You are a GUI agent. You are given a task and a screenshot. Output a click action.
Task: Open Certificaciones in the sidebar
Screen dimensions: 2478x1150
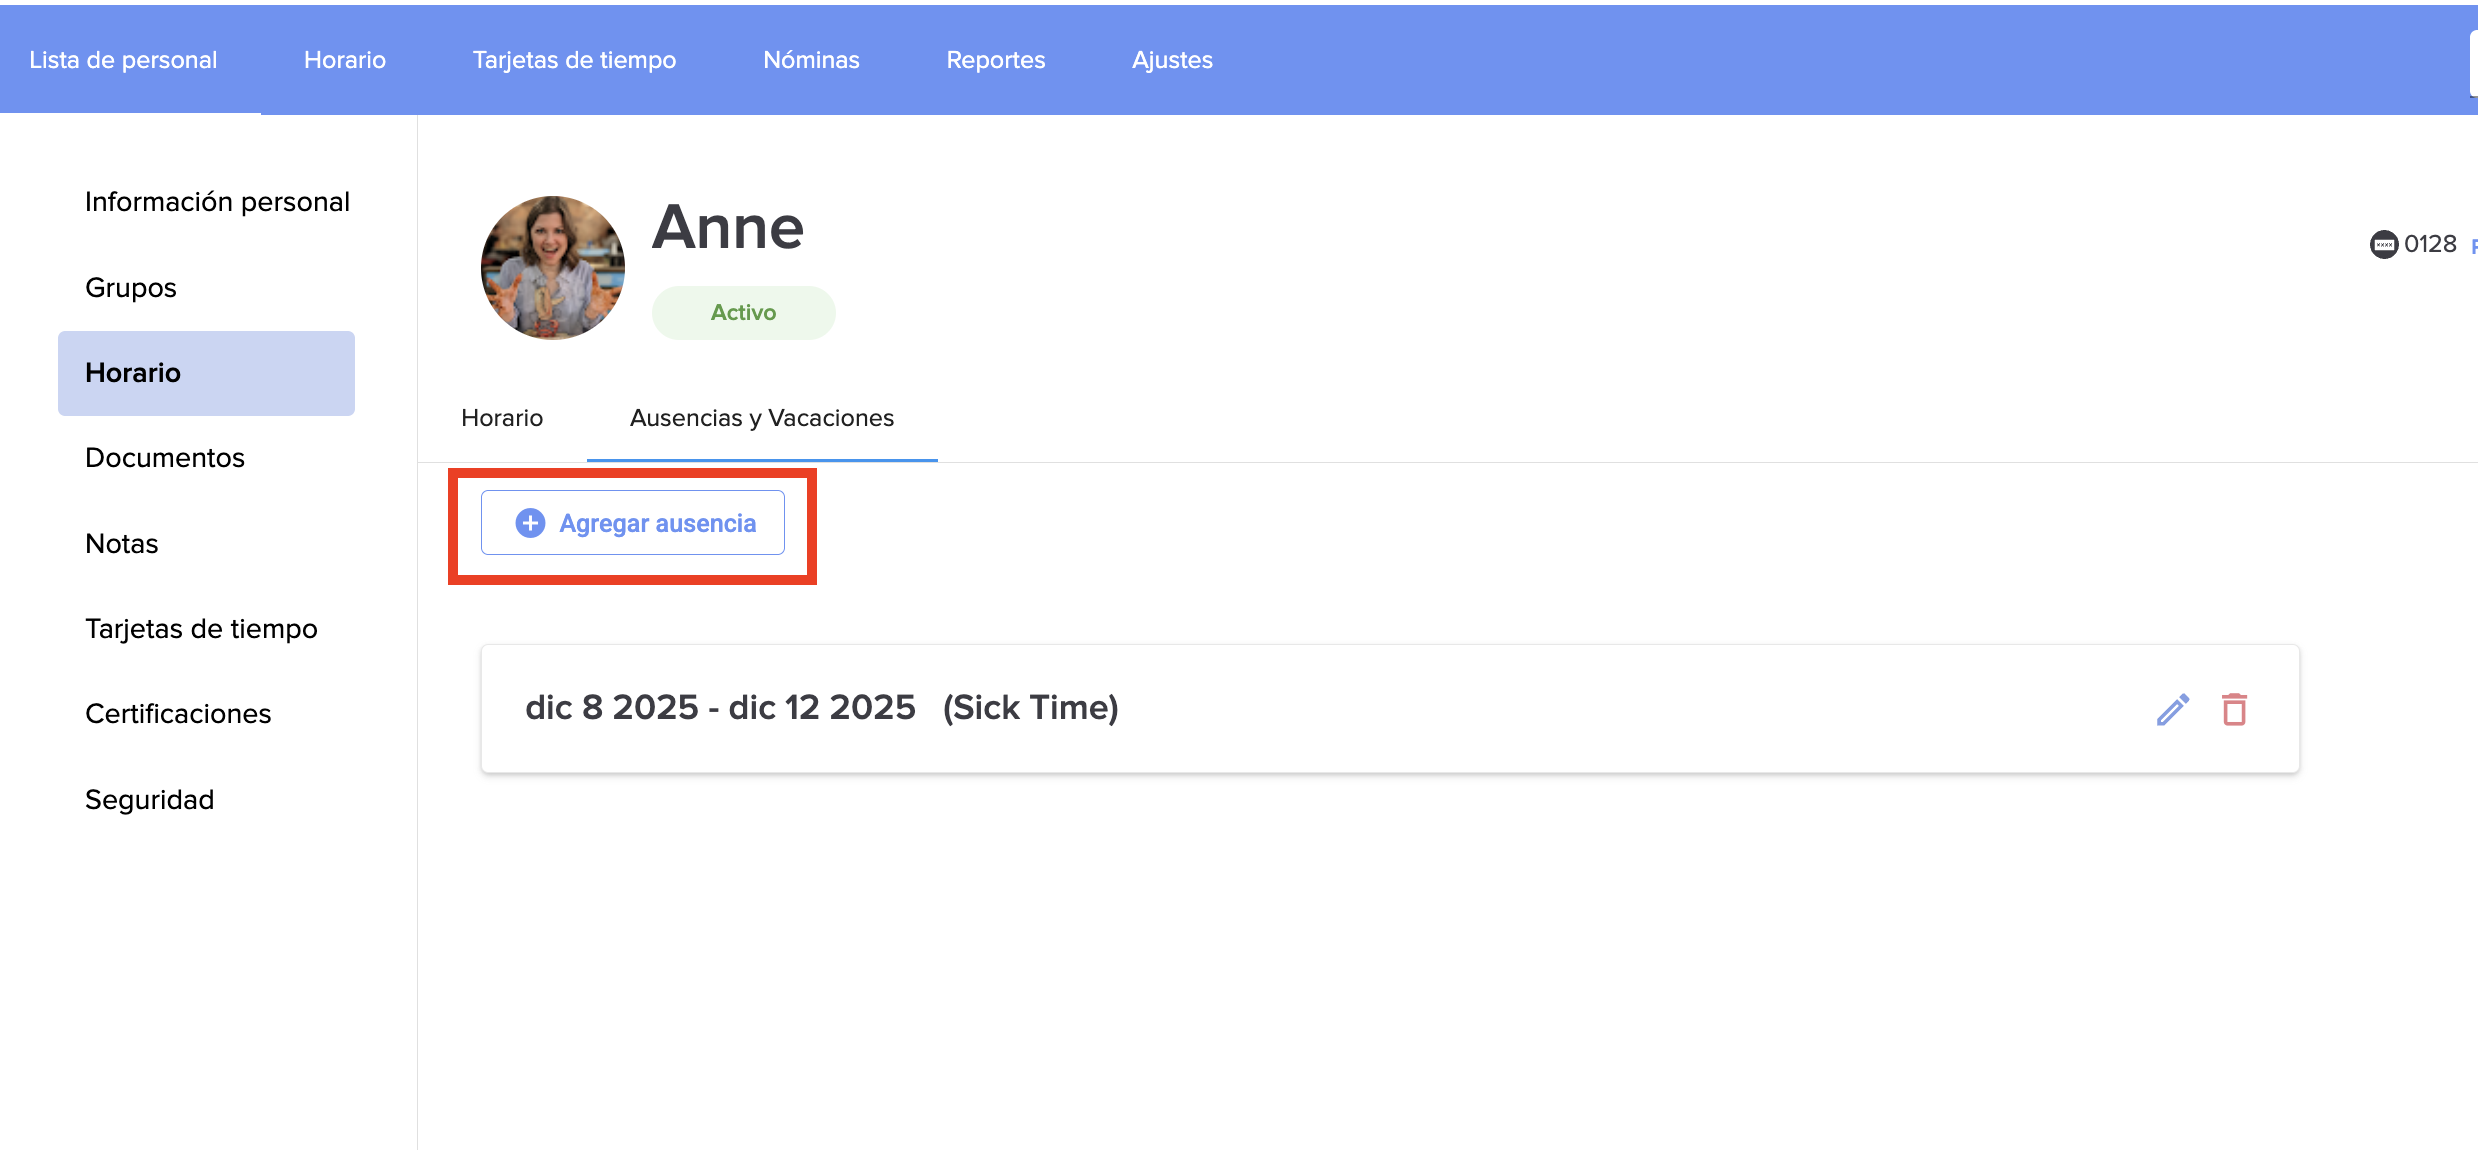pos(178,714)
